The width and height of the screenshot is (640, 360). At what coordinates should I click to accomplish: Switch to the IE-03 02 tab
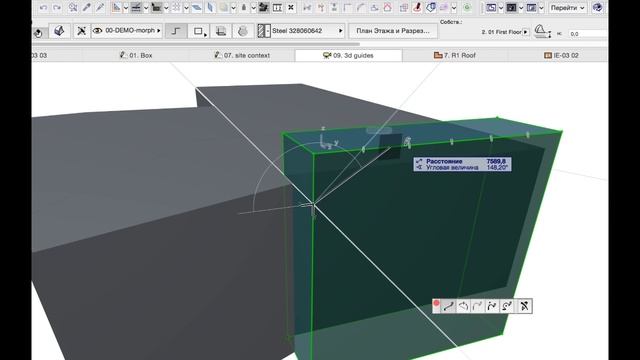click(561, 55)
